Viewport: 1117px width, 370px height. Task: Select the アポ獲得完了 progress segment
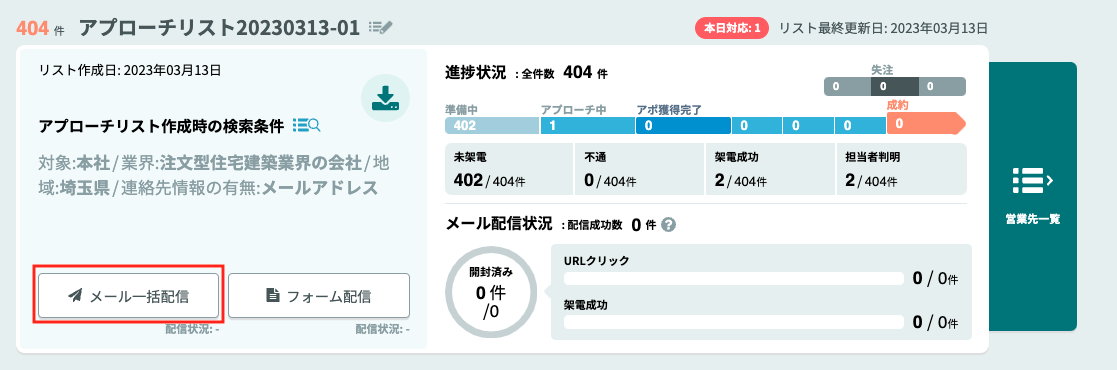point(683,125)
